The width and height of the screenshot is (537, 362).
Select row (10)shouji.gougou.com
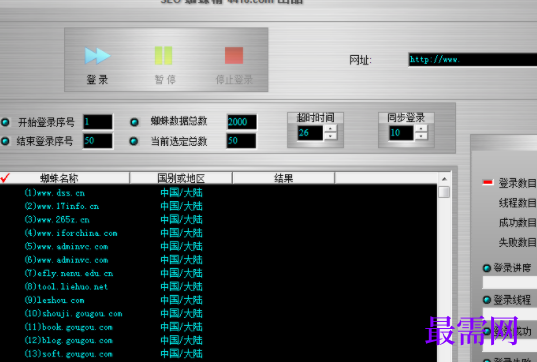point(218,314)
